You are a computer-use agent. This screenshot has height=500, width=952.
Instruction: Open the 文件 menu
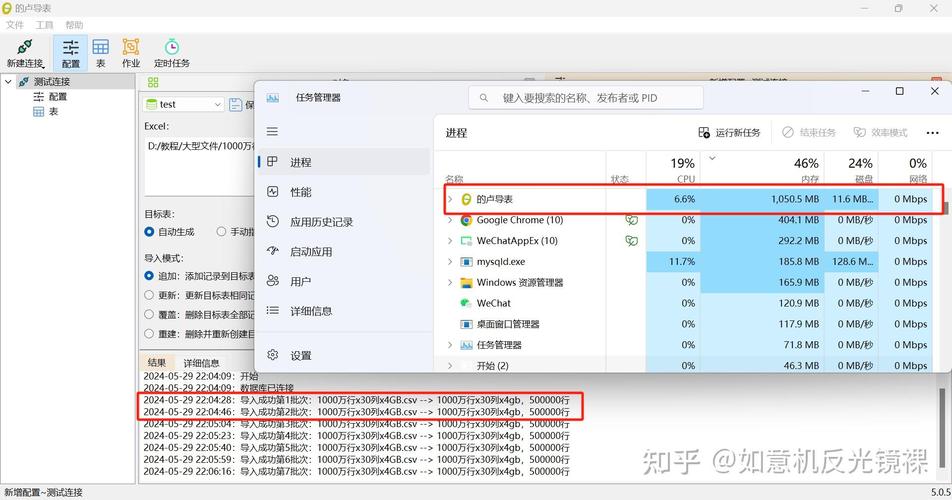click(15, 25)
